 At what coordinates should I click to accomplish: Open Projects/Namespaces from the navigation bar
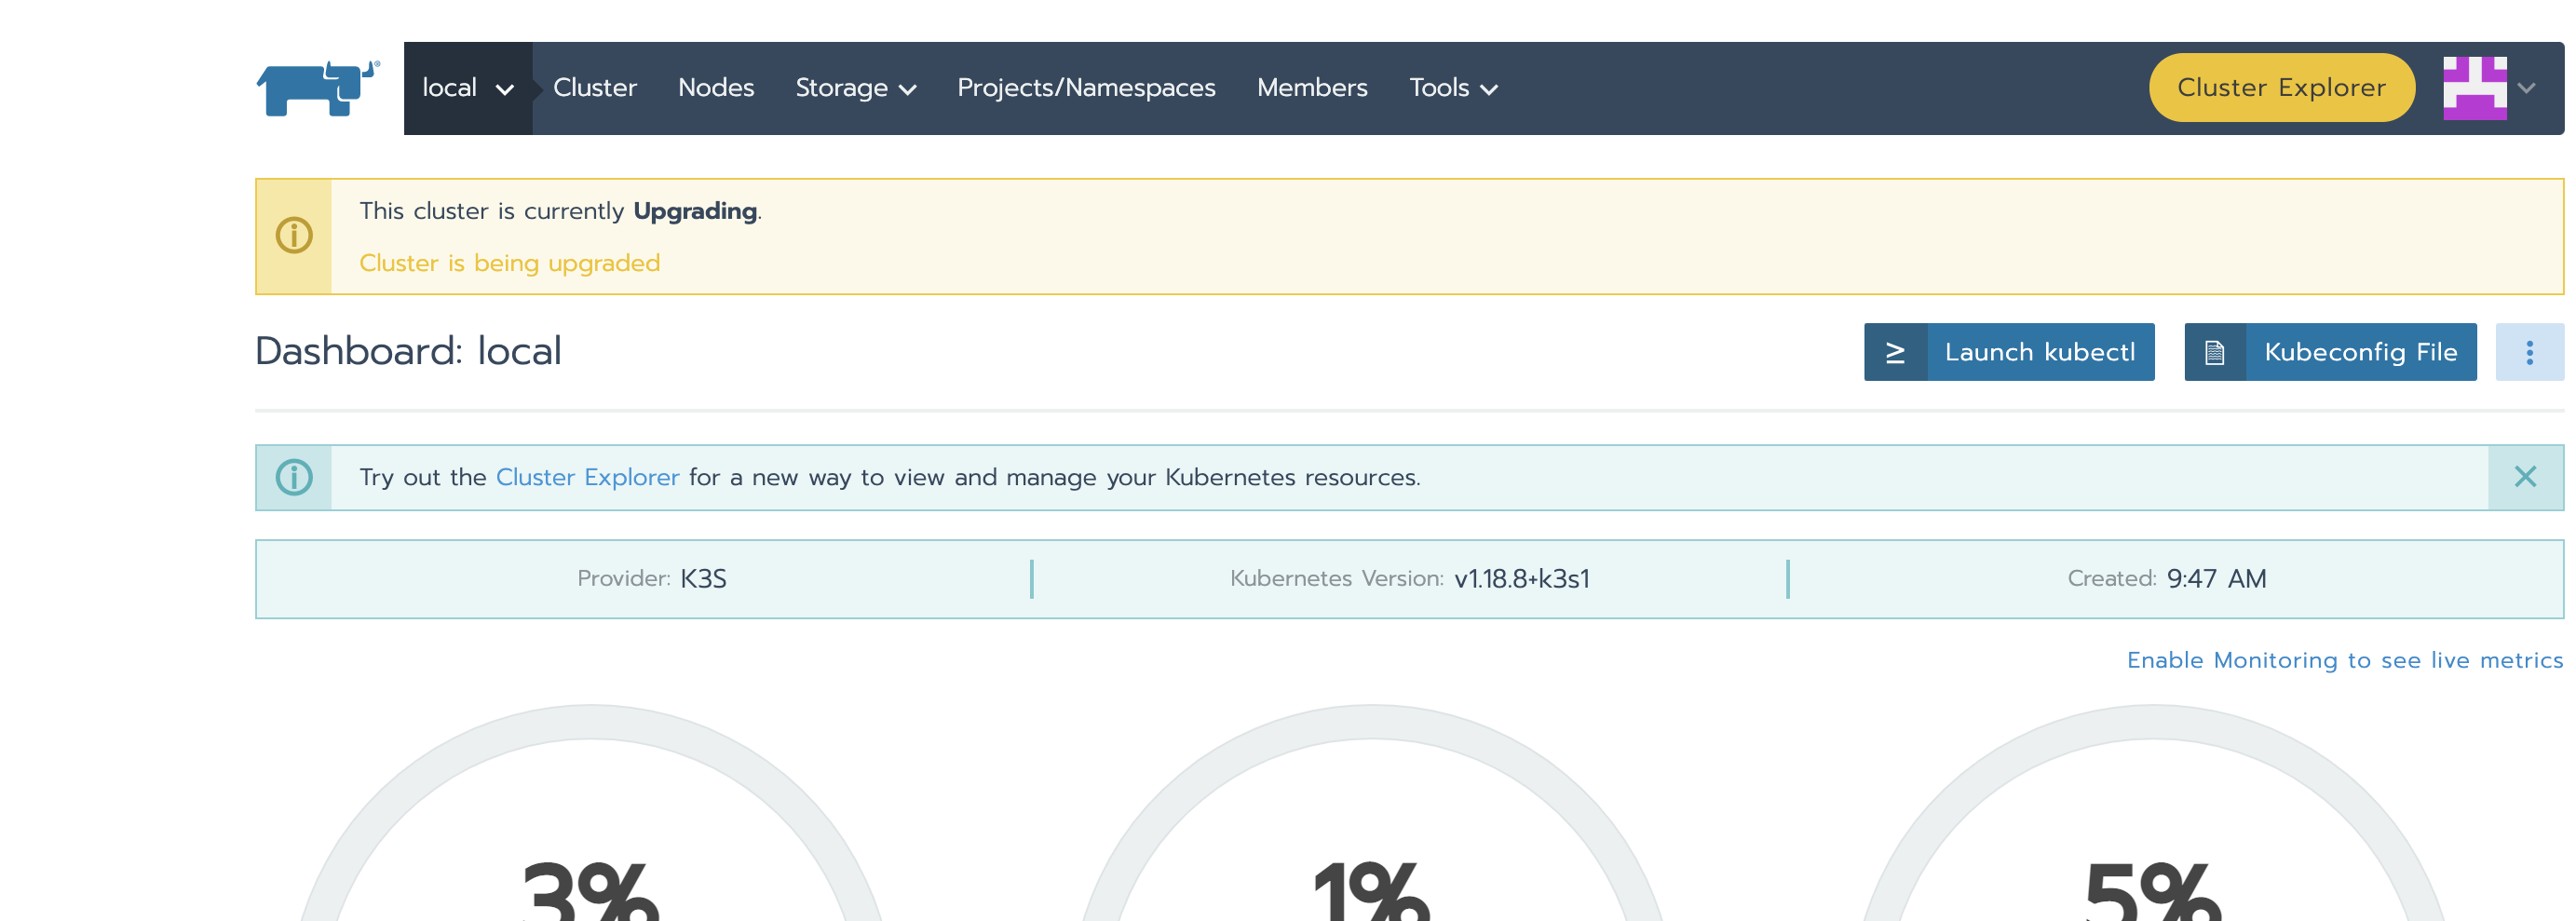pyautogui.click(x=1086, y=88)
